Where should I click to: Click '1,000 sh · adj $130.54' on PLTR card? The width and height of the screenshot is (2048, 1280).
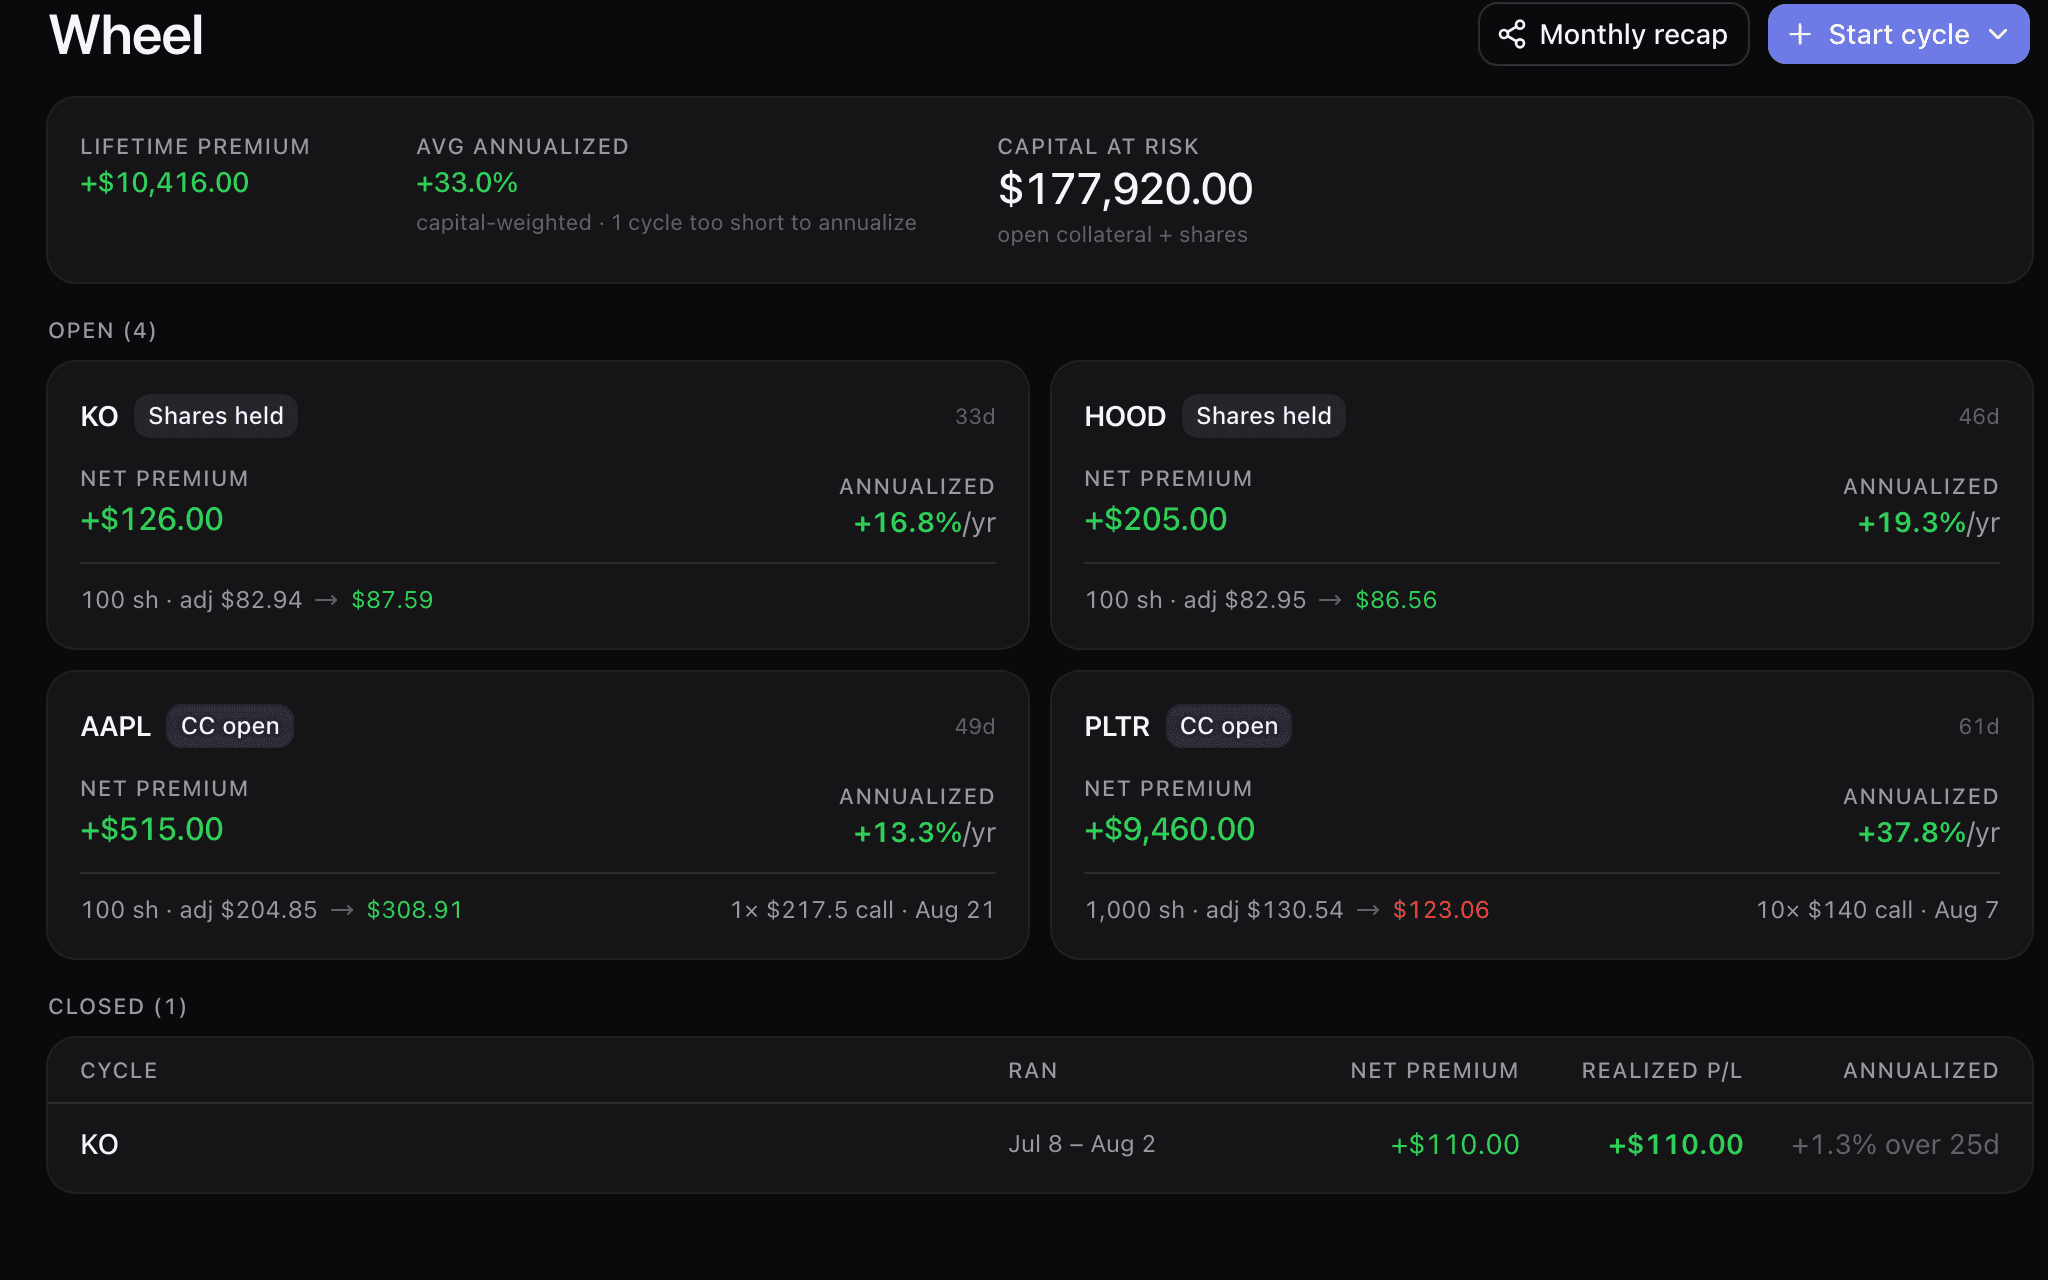click(1214, 910)
